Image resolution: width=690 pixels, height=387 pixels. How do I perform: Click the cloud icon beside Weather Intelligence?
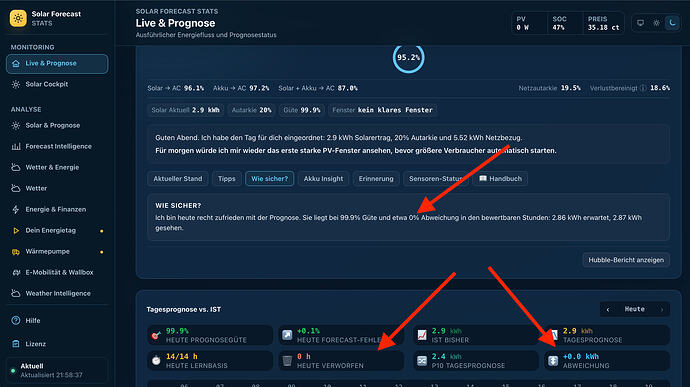16,293
